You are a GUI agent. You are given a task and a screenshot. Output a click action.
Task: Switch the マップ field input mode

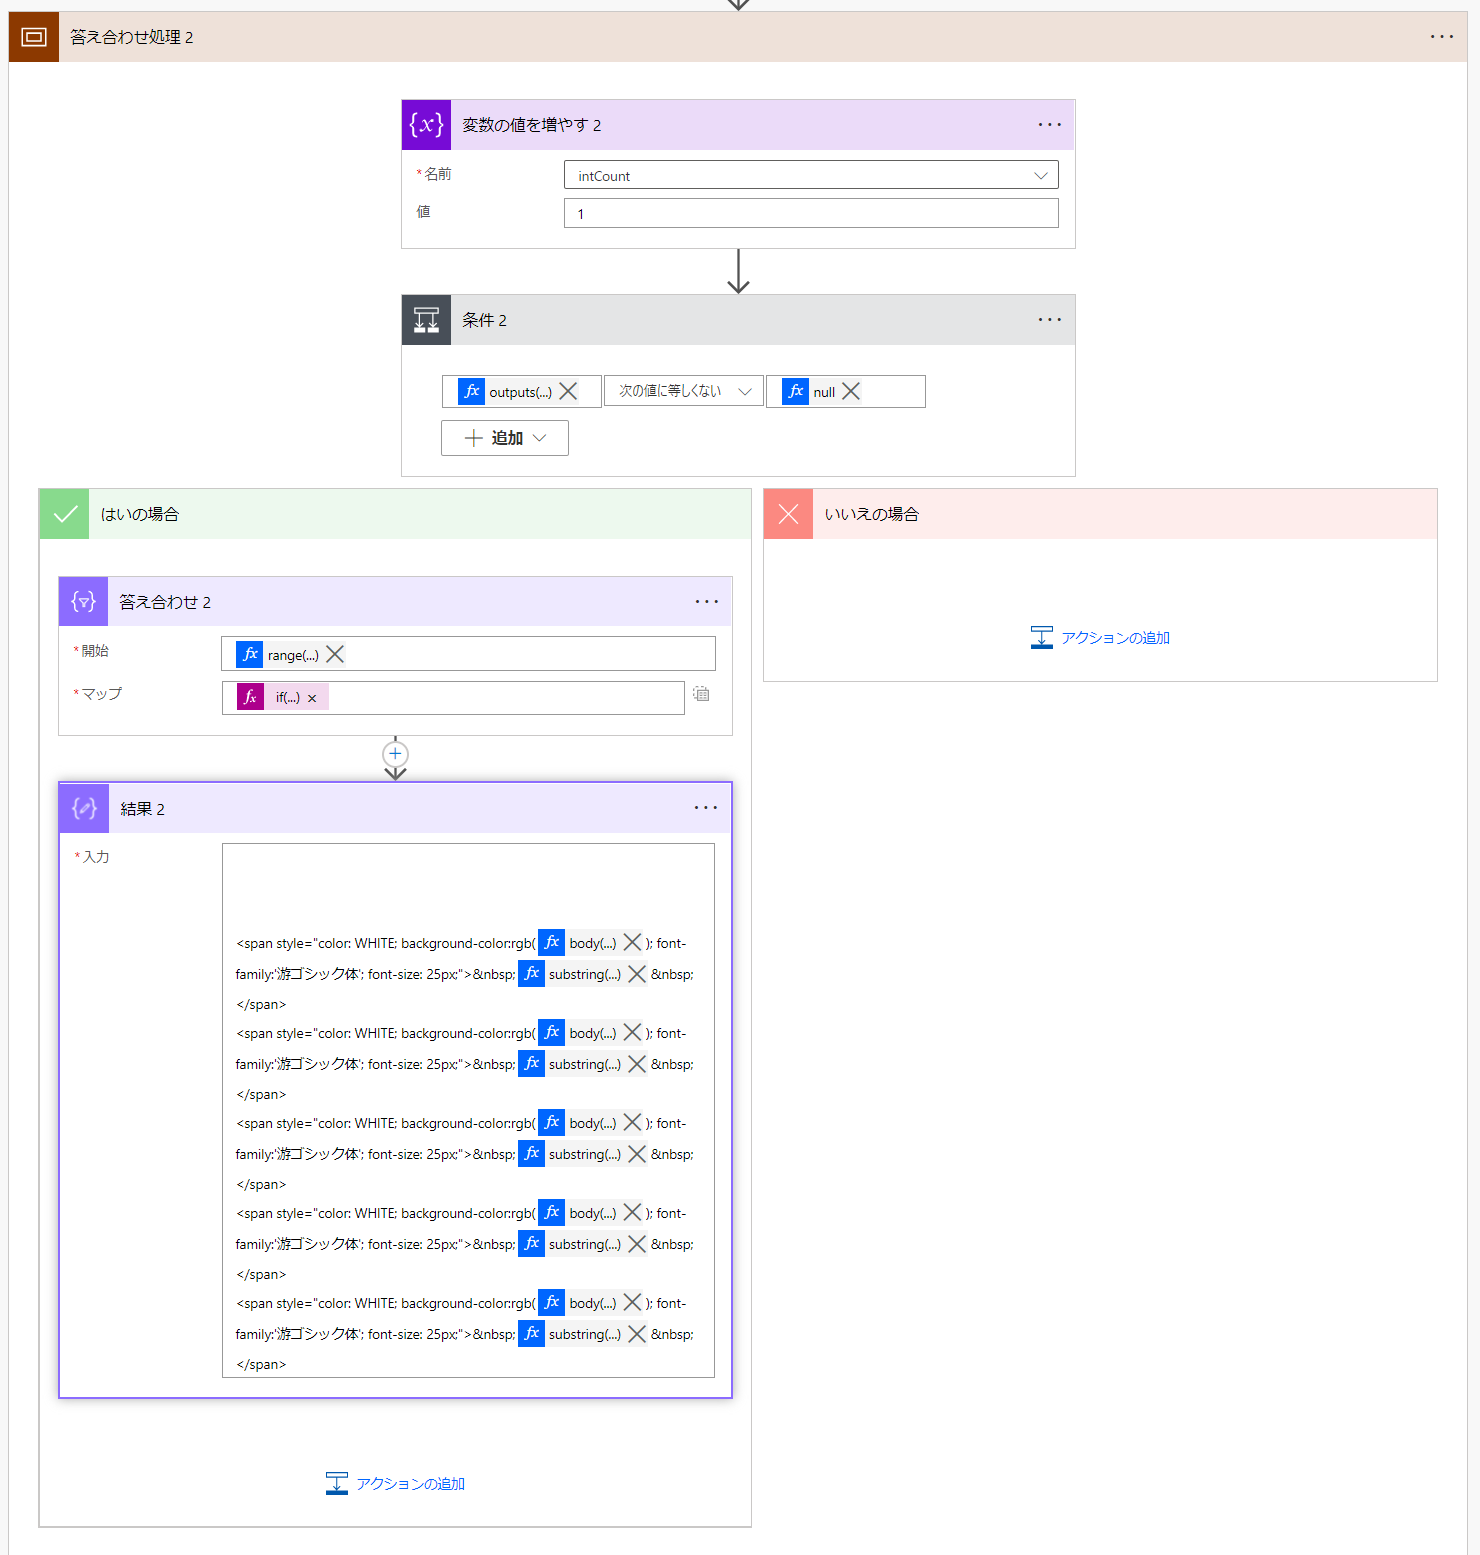click(701, 693)
